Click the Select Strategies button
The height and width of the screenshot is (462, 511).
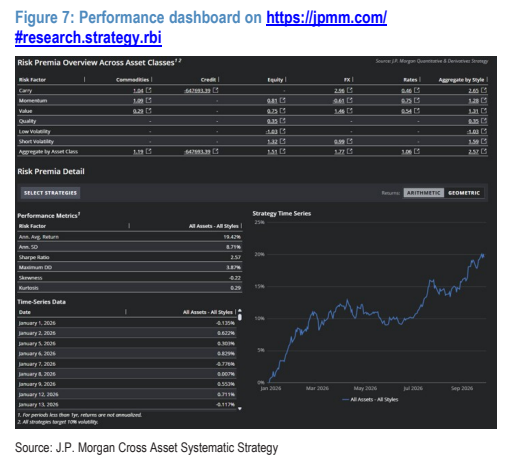point(50,193)
